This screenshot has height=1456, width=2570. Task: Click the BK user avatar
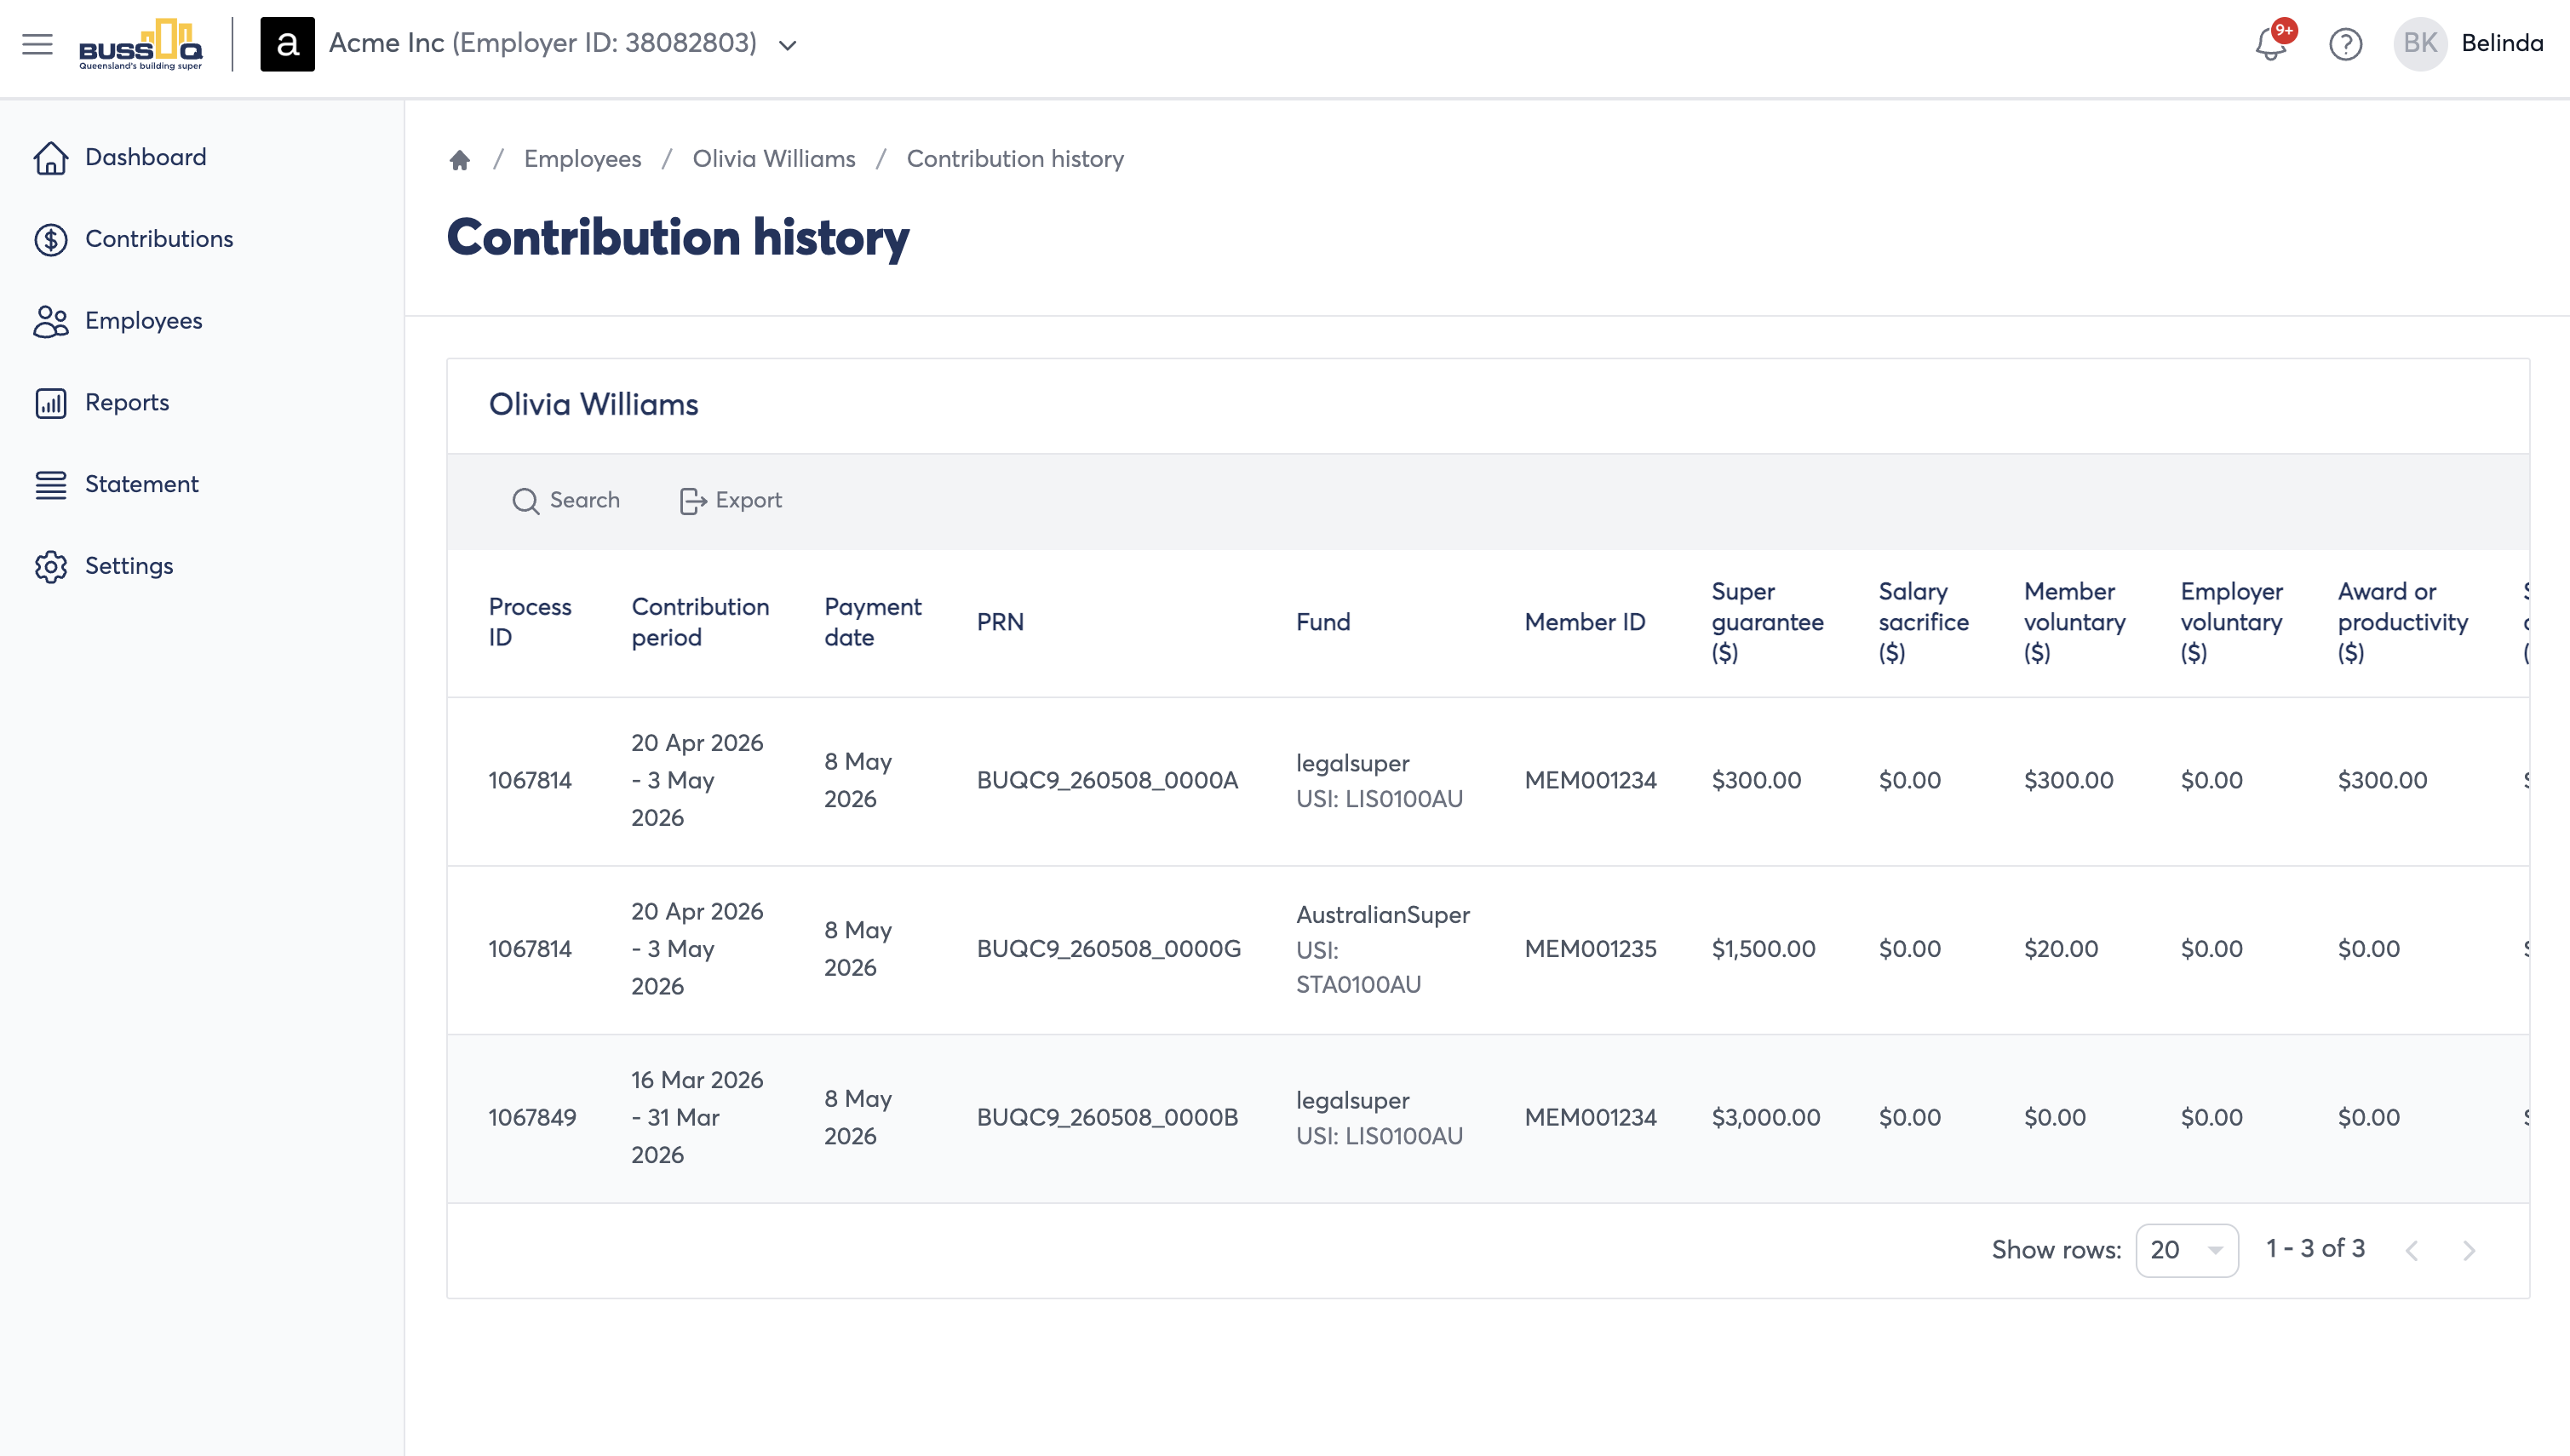click(x=2420, y=44)
